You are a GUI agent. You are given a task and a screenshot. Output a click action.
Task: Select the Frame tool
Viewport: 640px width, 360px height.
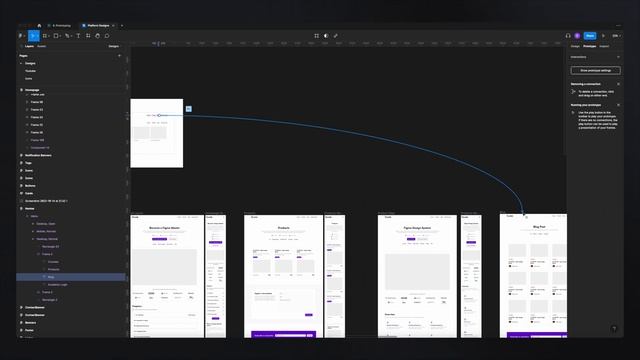click(45, 36)
